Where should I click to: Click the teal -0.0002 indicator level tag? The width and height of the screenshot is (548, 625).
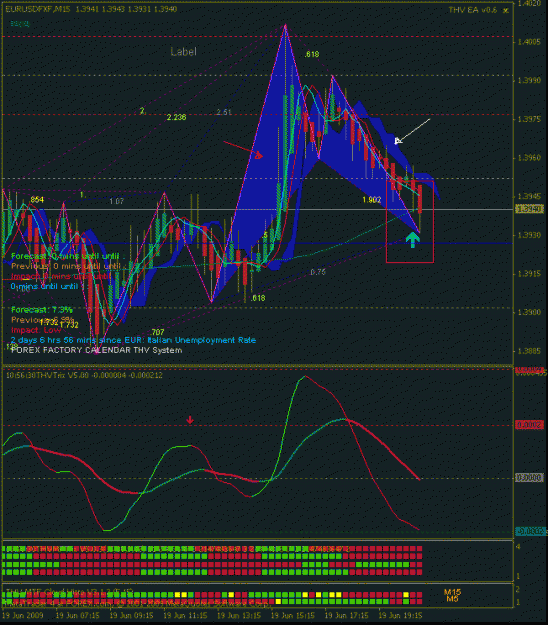[530, 531]
